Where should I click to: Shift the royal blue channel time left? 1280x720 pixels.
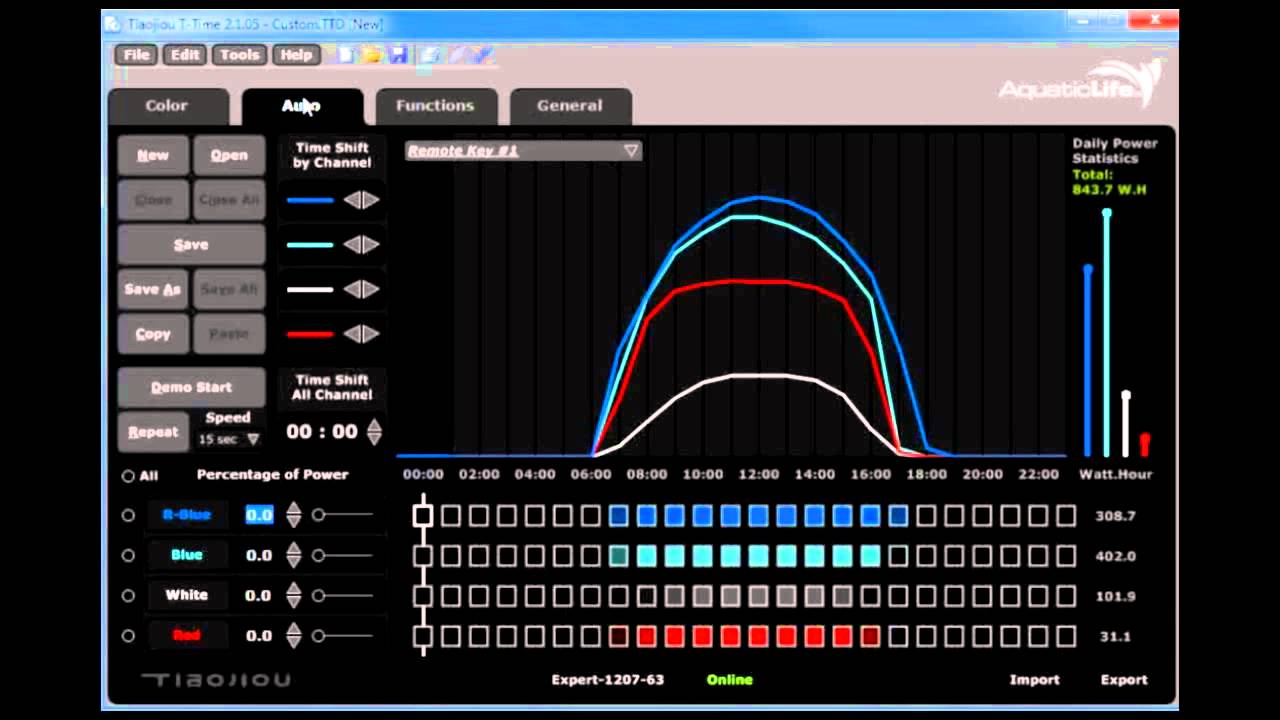tap(352, 200)
